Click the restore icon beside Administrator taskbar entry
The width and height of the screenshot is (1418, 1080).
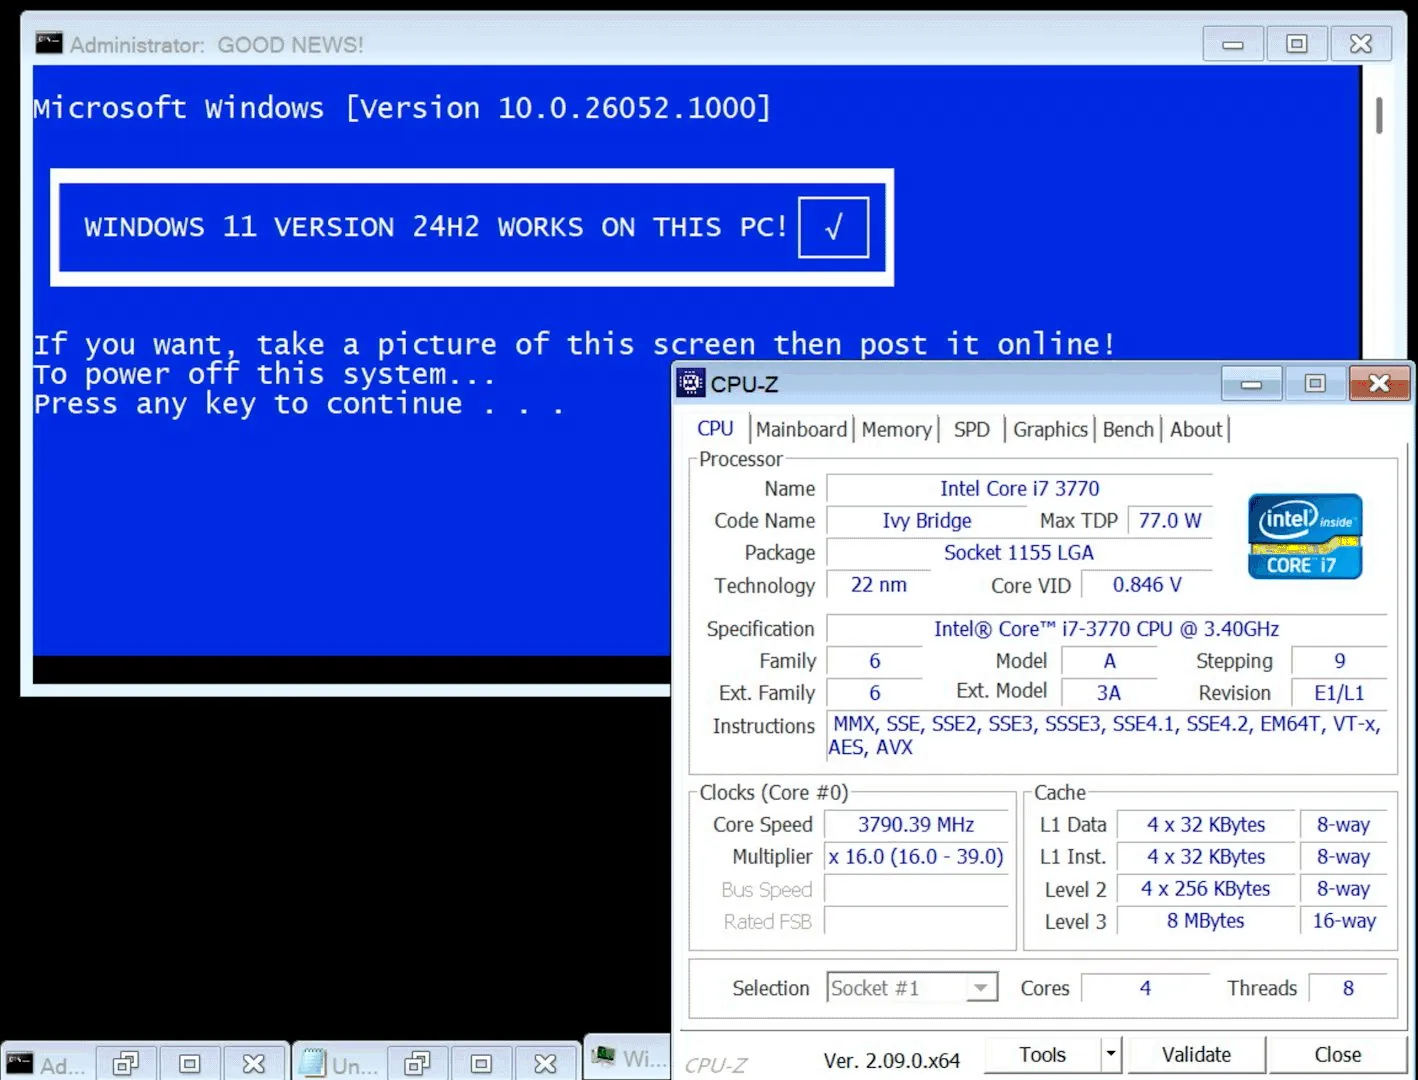tap(125, 1062)
